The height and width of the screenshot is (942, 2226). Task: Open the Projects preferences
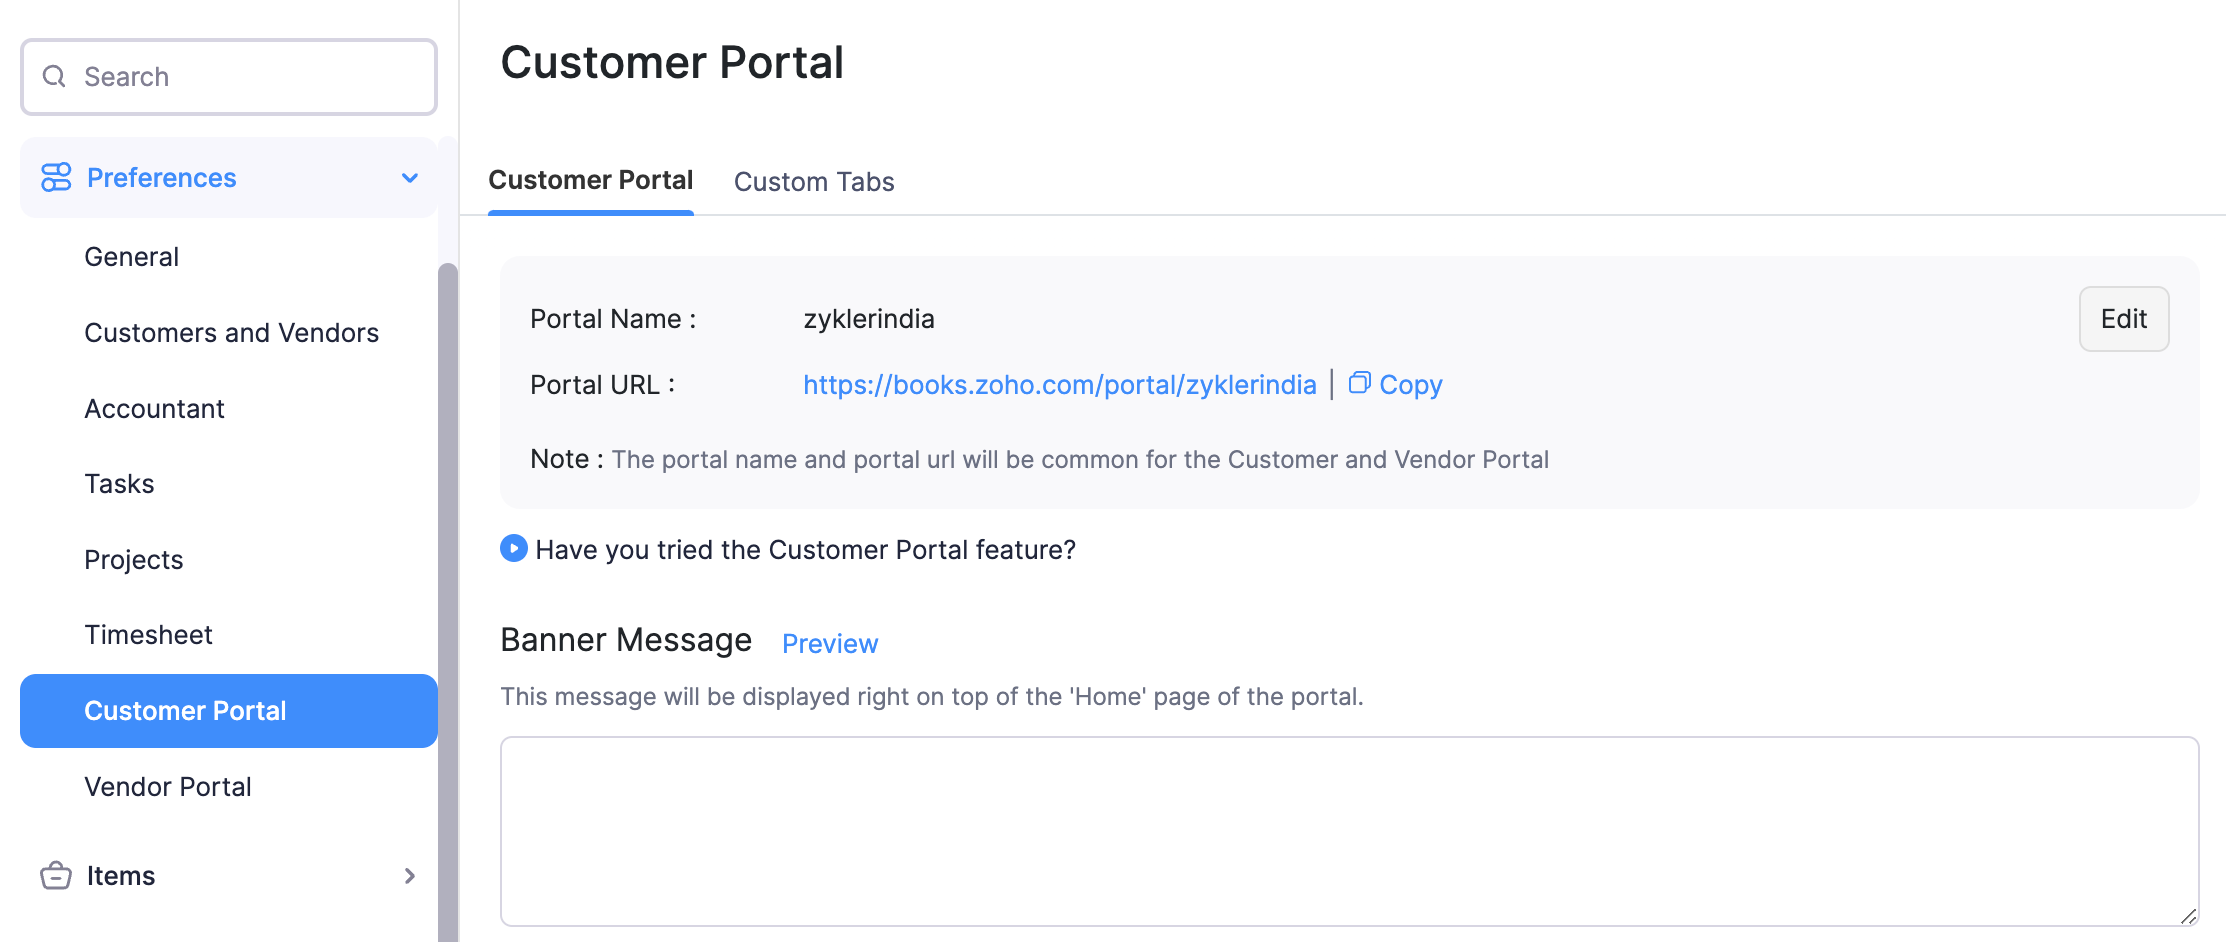pyautogui.click(x=134, y=559)
